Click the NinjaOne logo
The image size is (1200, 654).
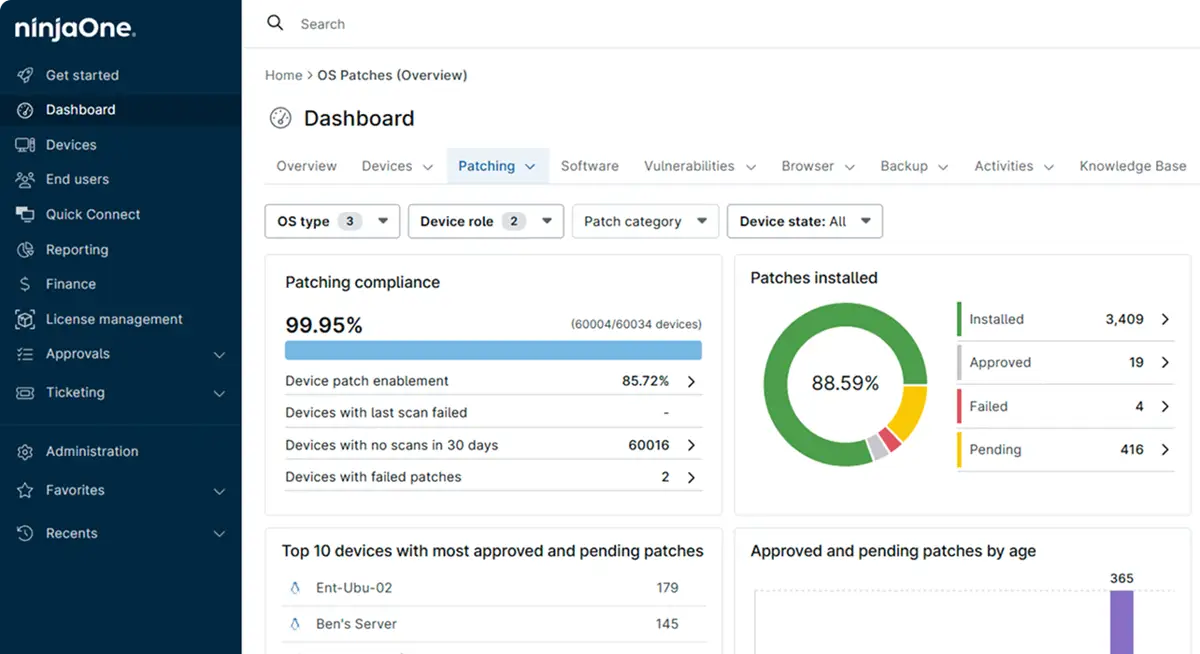(75, 28)
